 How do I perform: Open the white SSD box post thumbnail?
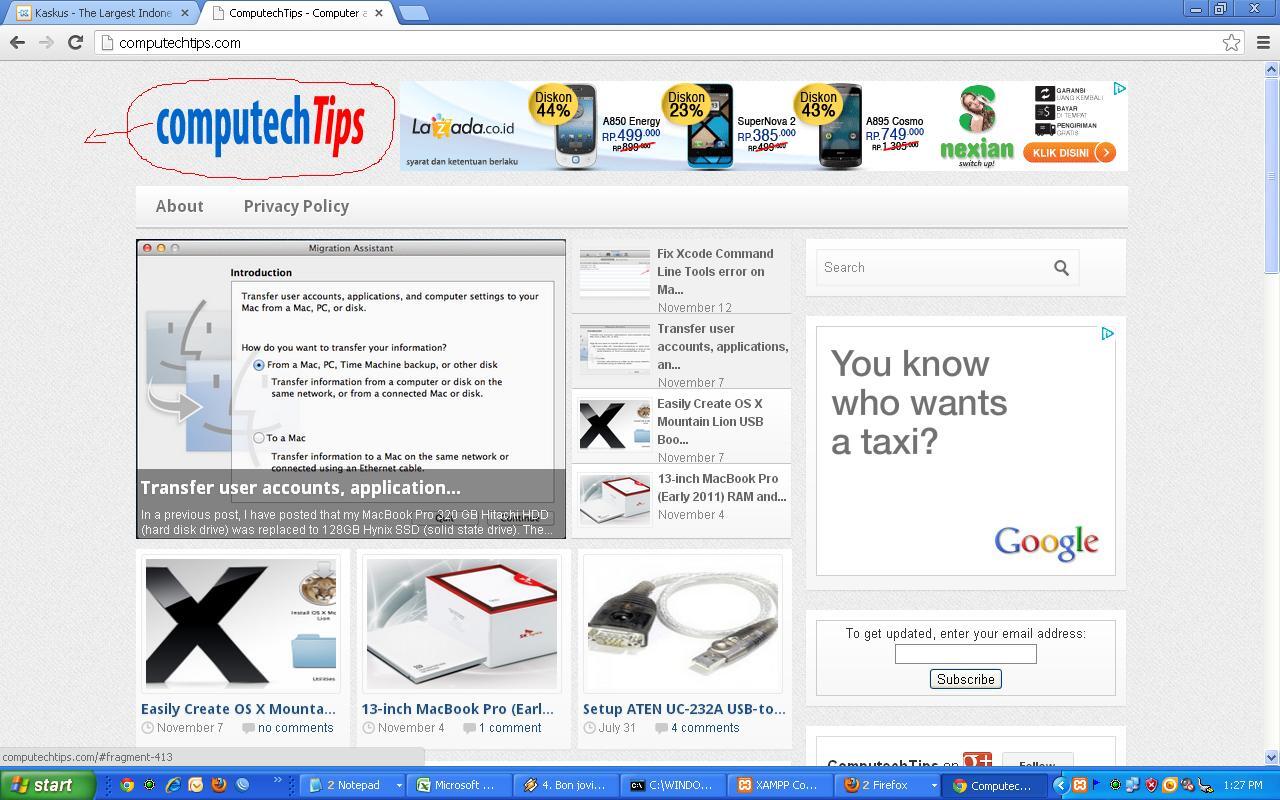pos(461,624)
